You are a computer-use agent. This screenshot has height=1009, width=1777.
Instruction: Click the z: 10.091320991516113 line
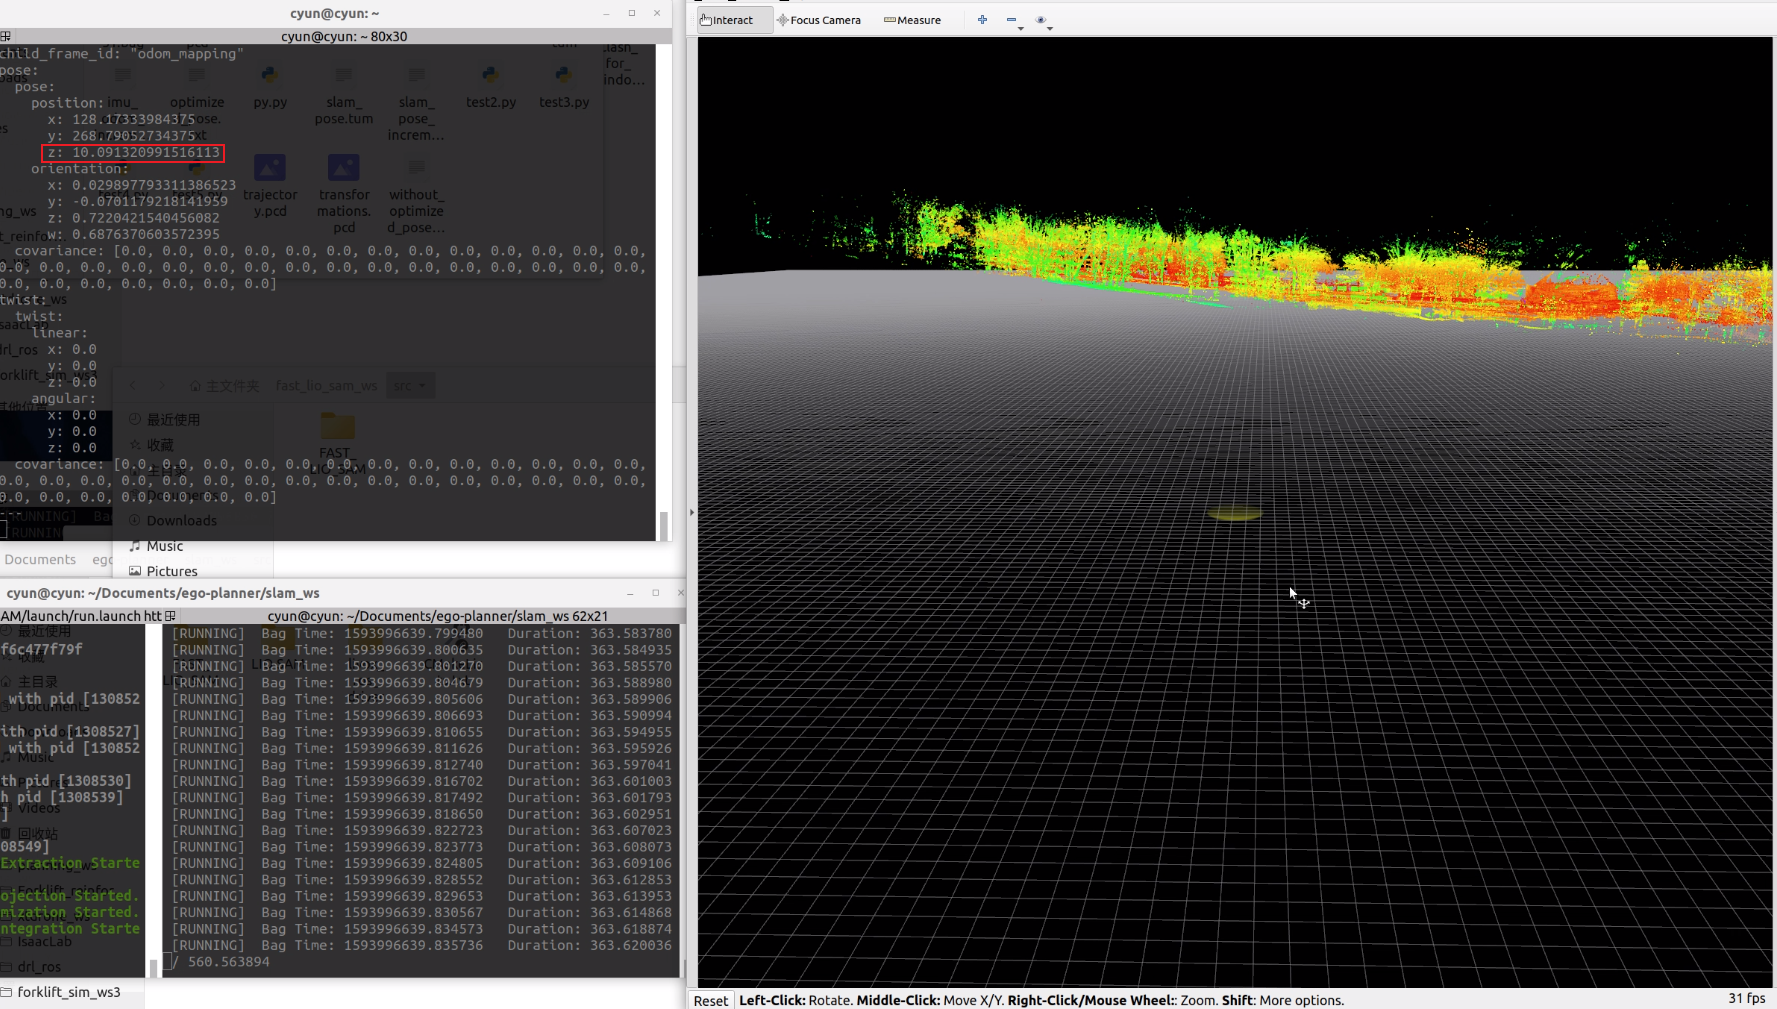(x=133, y=152)
